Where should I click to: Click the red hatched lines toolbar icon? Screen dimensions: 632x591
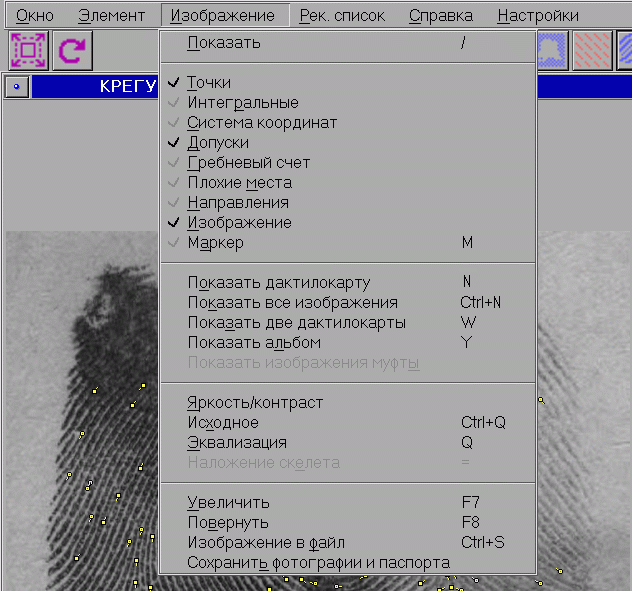tap(592, 50)
